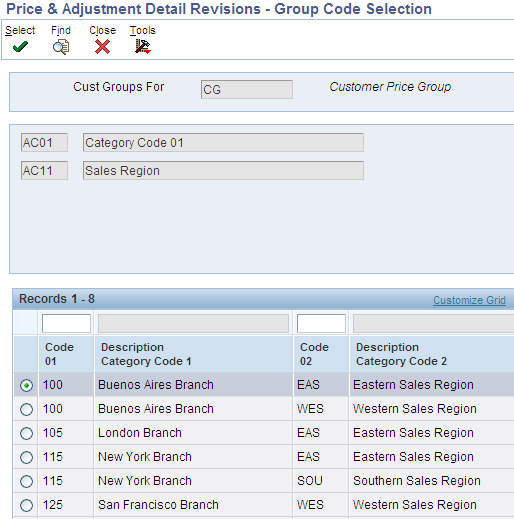Click the Cust Groups For CG field
Viewport: 514px width, 519px height.
tap(247, 89)
